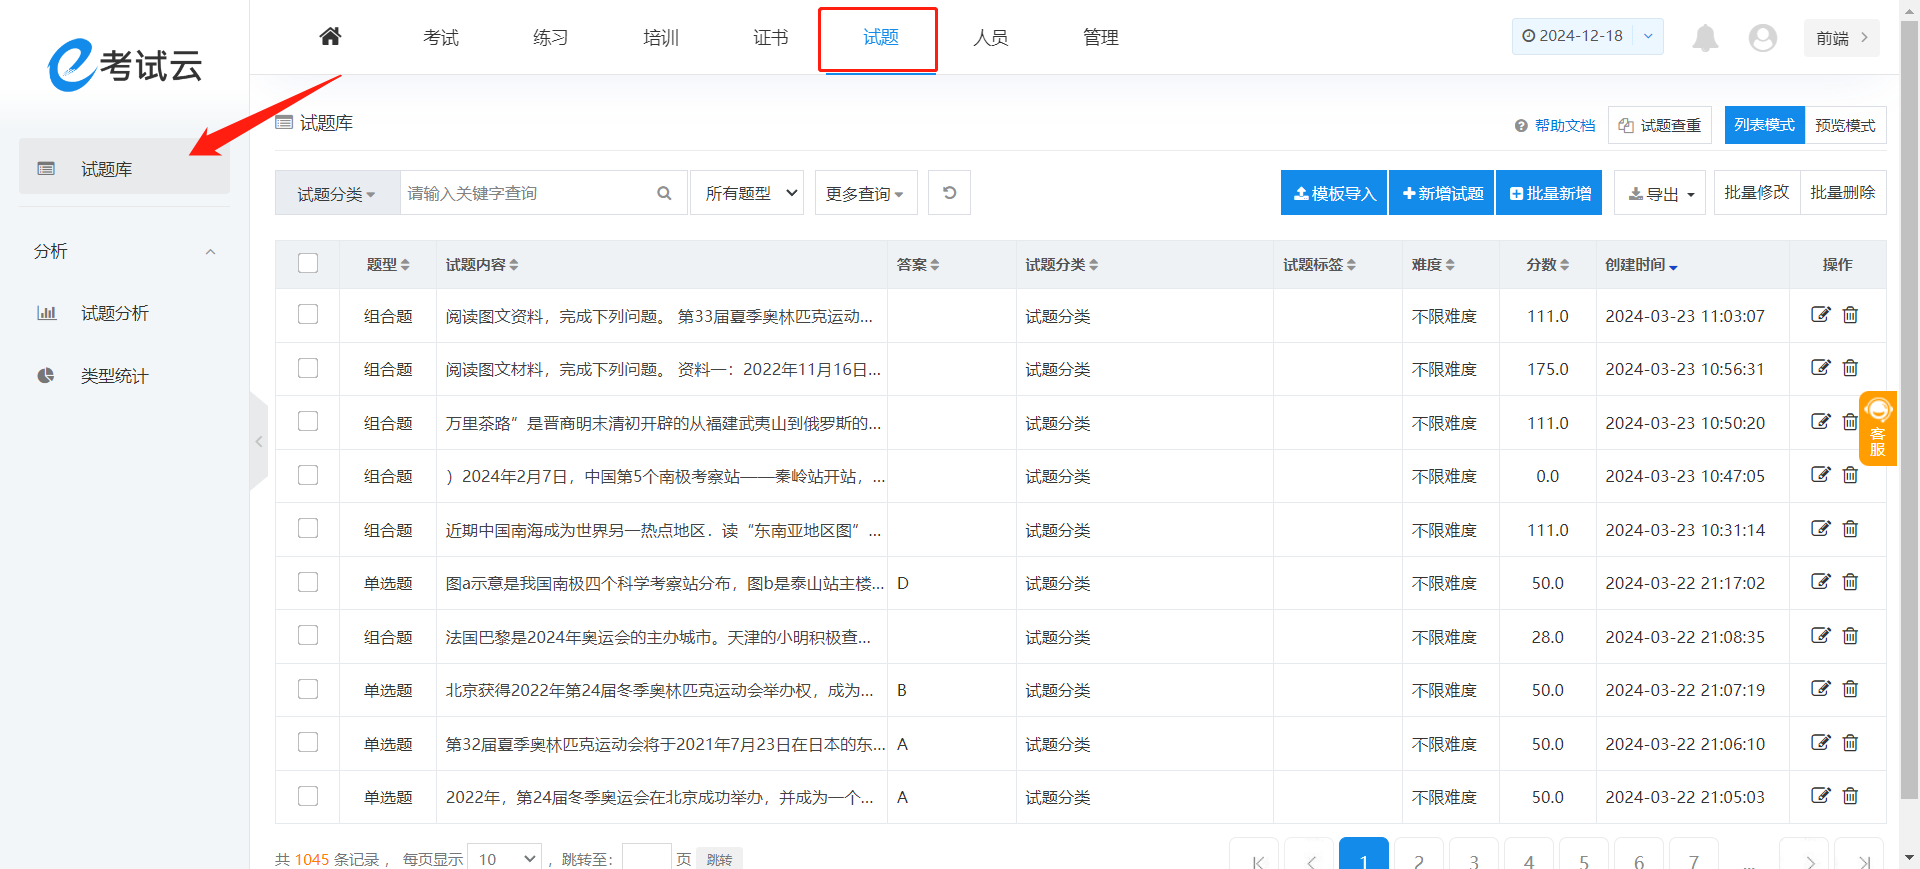The image size is (1920, 869).
Task: Click the reset query refresh icon
Action: [949, 193]
